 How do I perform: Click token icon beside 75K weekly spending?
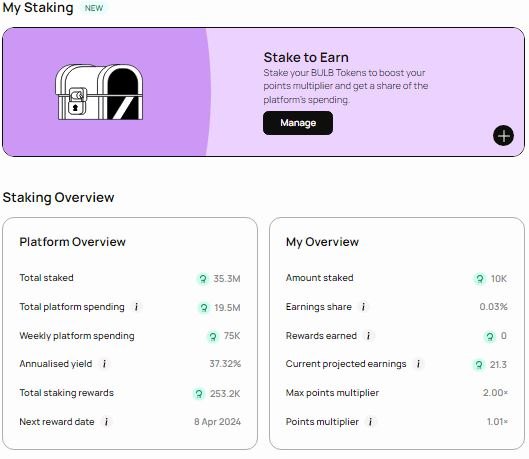tap(213, 336)
